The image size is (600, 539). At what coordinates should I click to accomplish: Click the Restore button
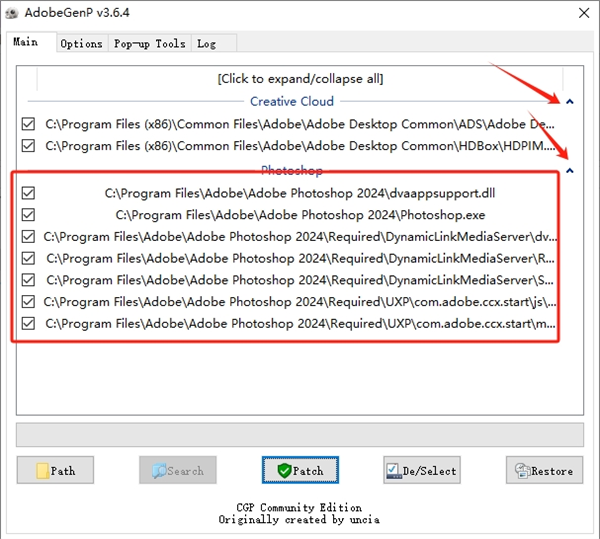pyautogui.click(x=545, y=470)
